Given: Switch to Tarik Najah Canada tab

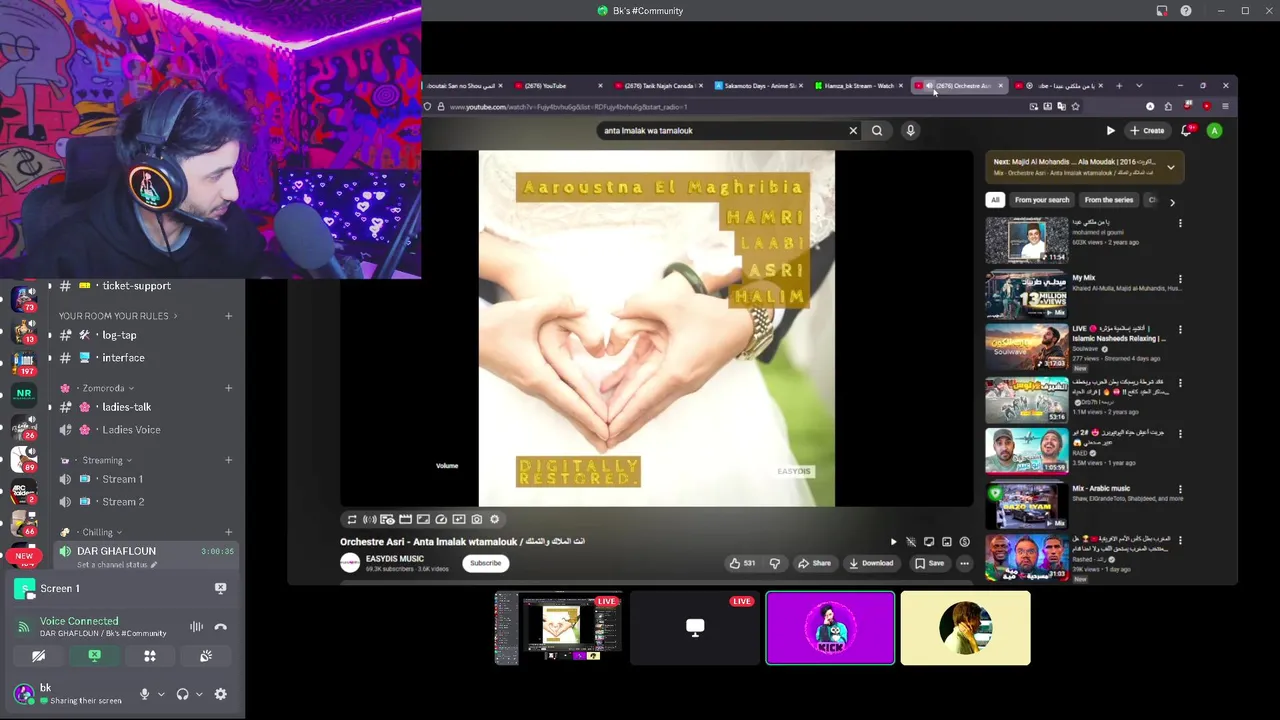Looking at the screenshot, I should pos(659,86).
